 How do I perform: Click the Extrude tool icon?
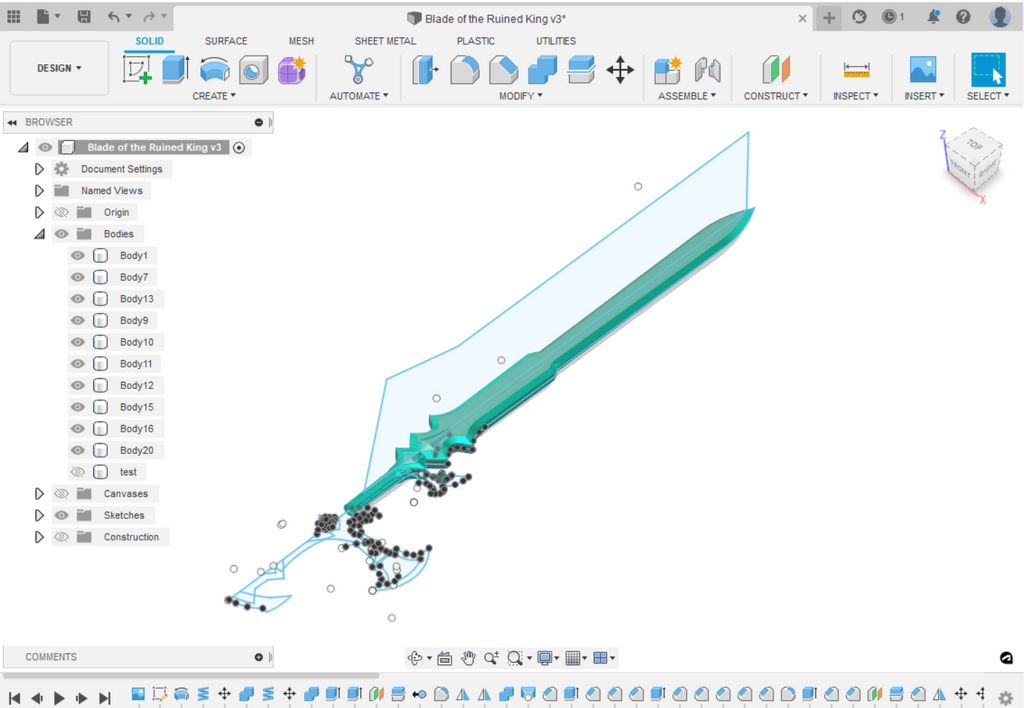coord(176,69)
